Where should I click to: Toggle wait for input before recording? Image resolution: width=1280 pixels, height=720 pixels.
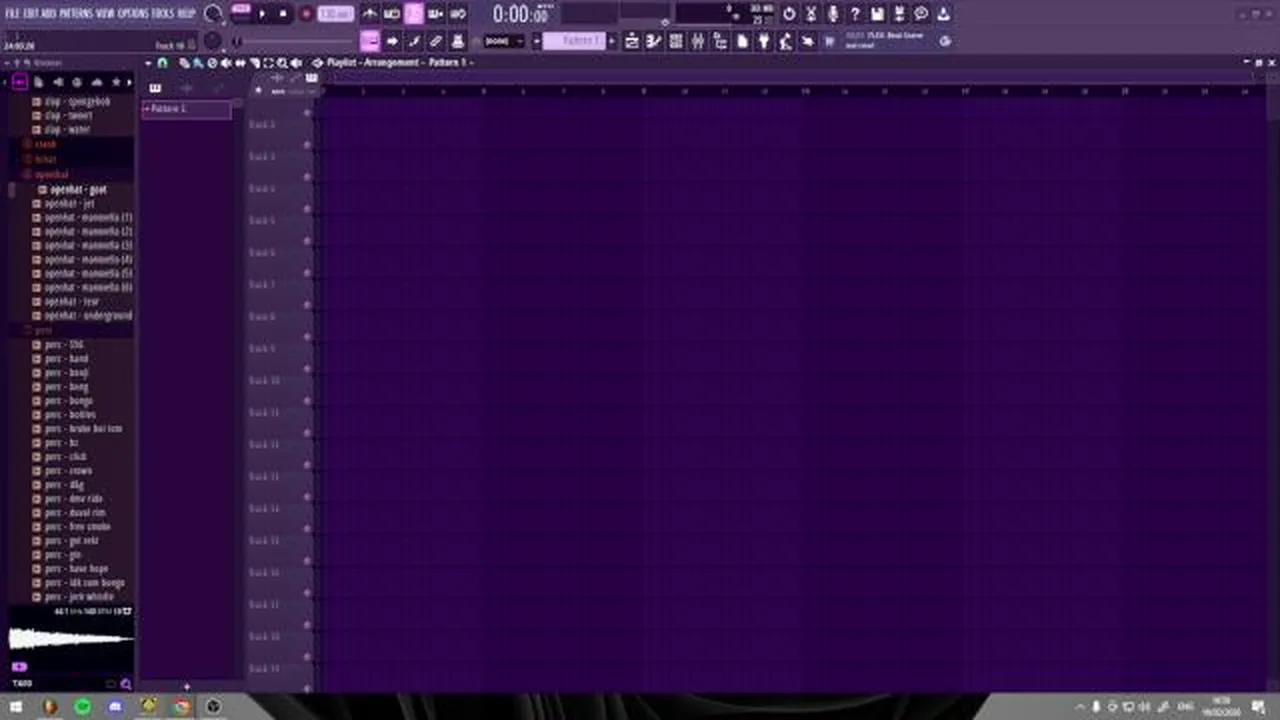(391, 14)
